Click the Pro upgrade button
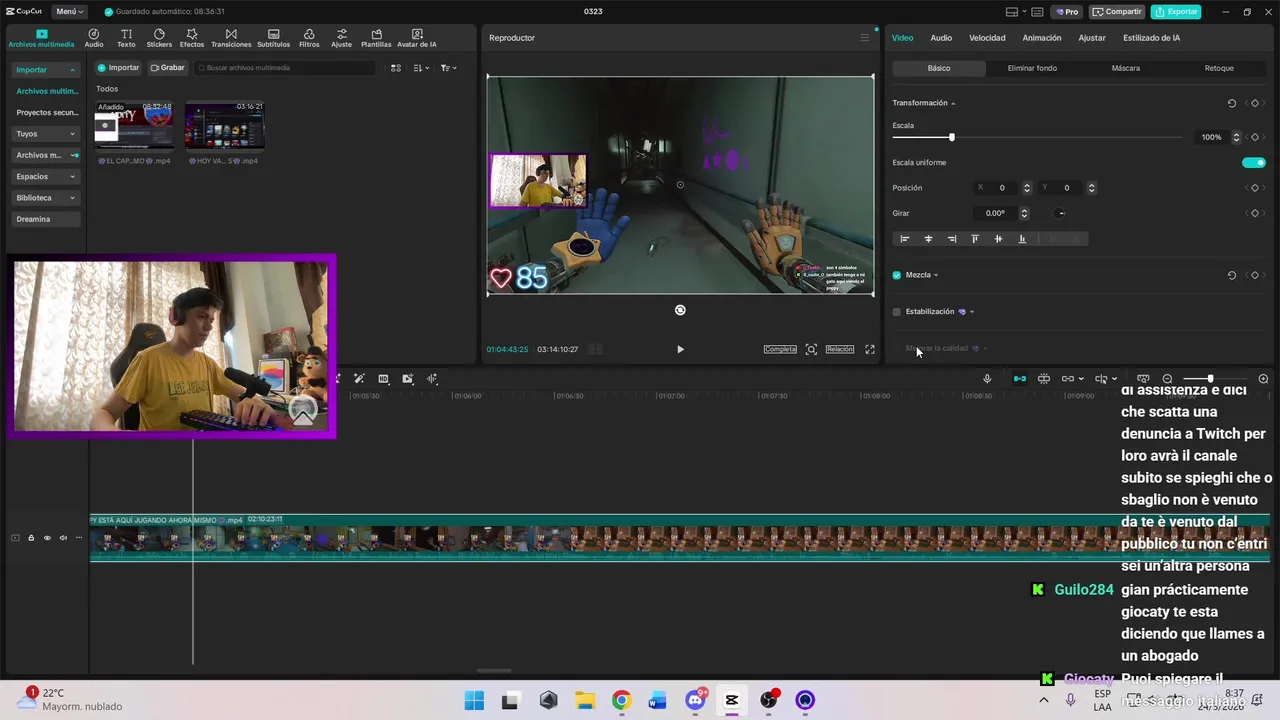 1067,12
